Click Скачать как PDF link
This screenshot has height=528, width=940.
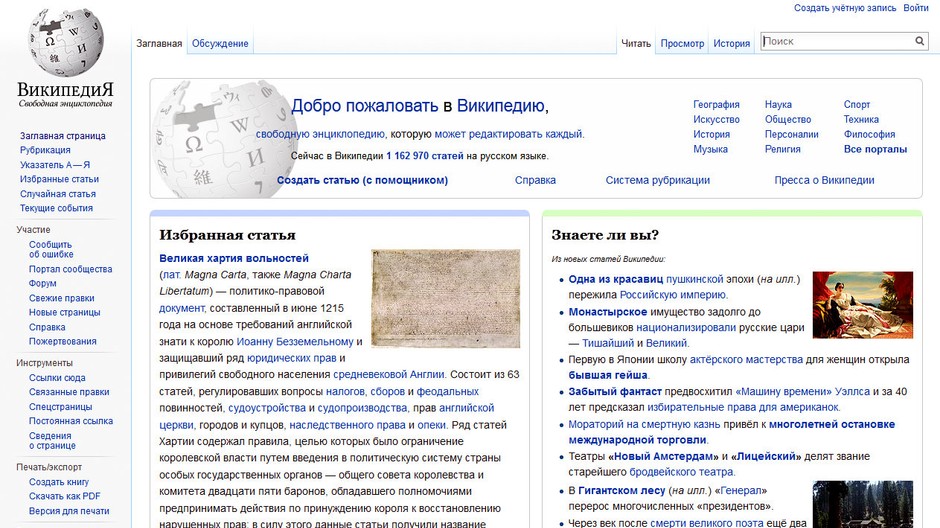[64, 496]
